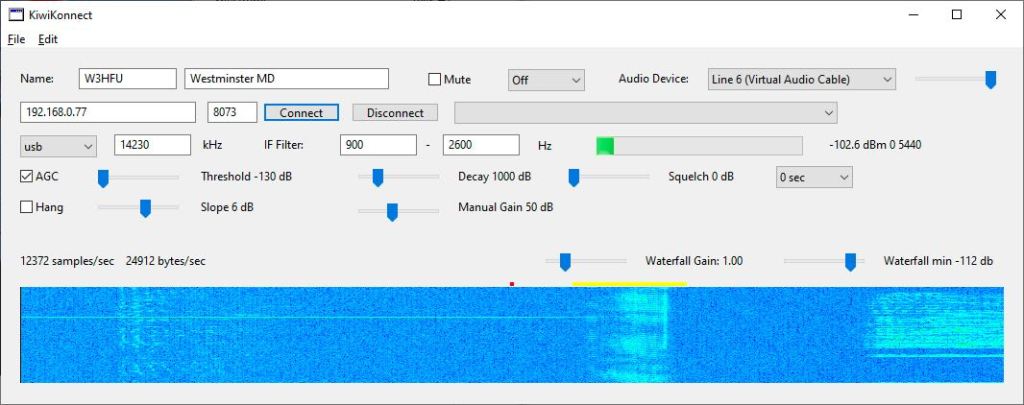Screen dimensions: 1024x405
Task: Enable the Mute checkbox
Action: [x=435, y=79]
